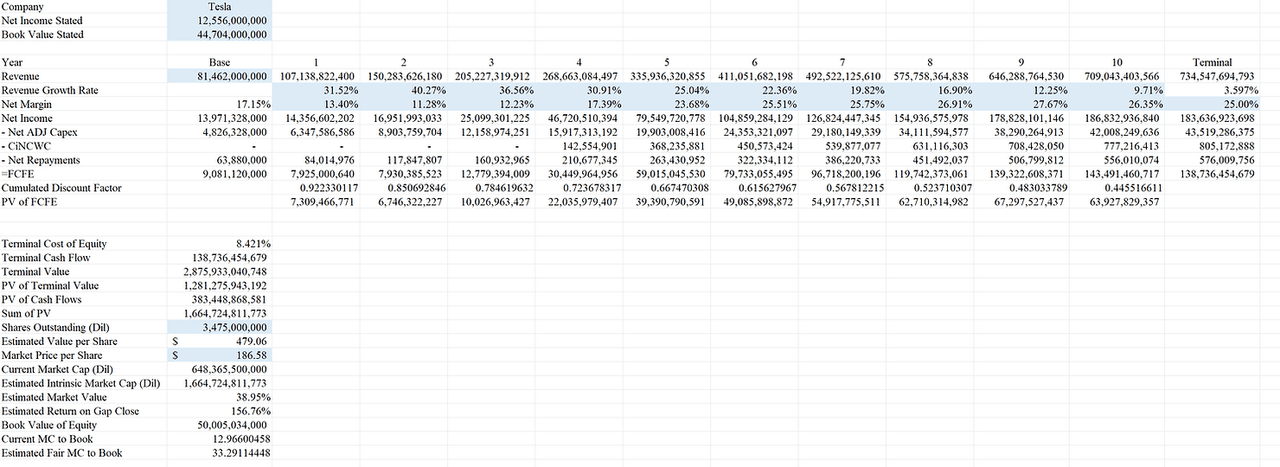Viewport: 1280px width, 467px height.
Task: Select Terminal FCFE value 138,736,454,679
Action: [x=1212, y=174]
